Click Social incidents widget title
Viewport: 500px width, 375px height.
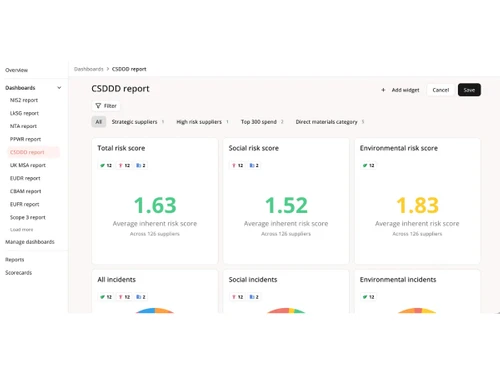coord(253,279)
